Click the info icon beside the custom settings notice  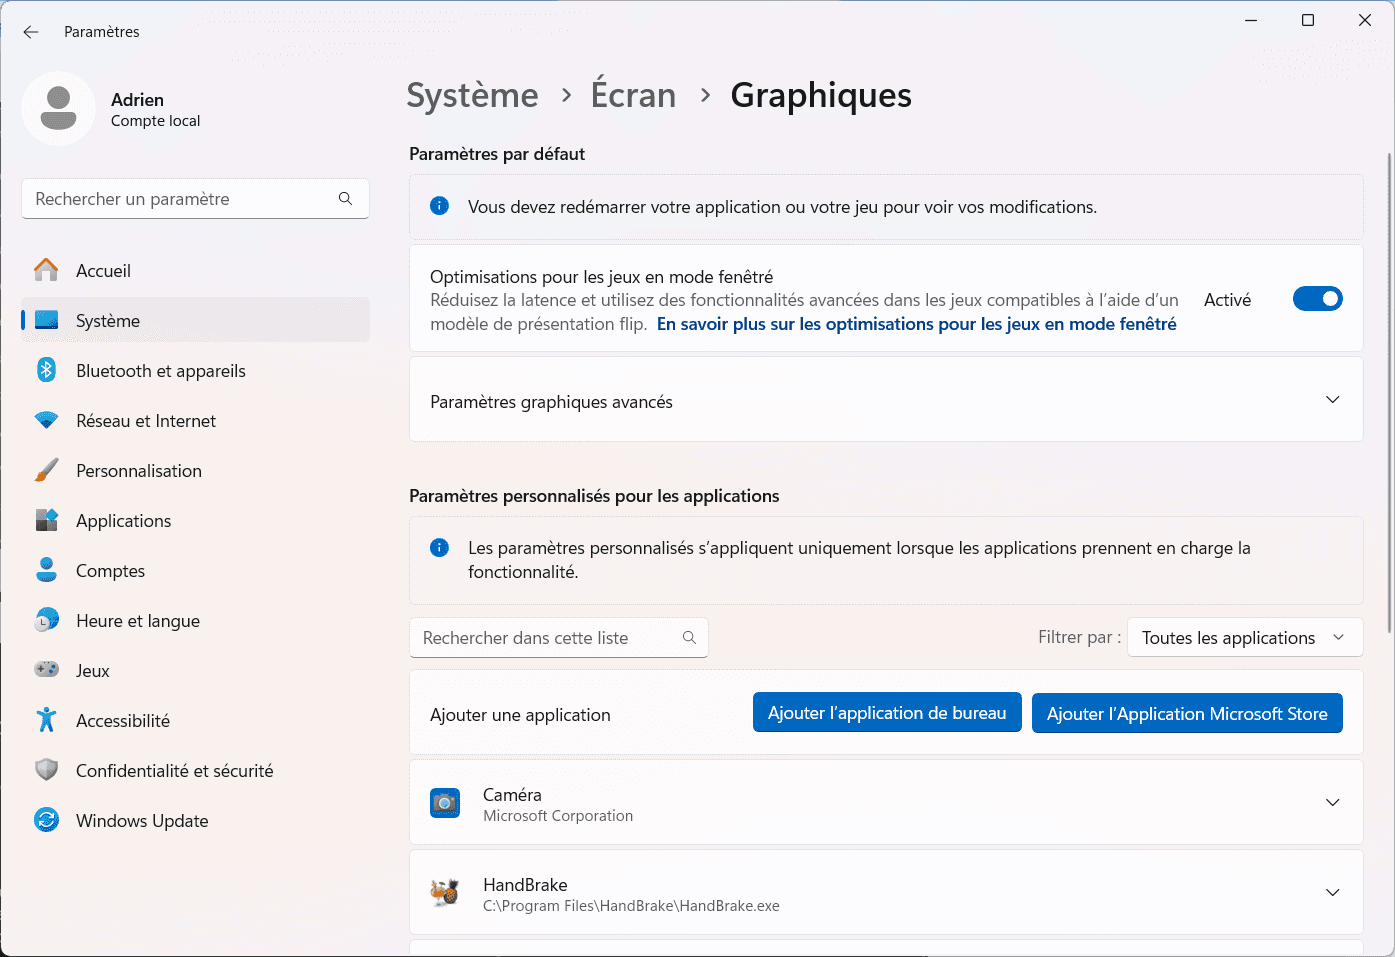[x=439, y=547]
